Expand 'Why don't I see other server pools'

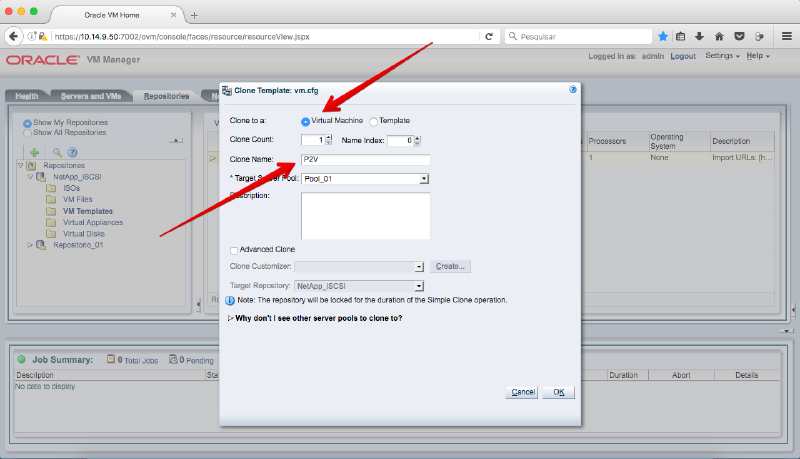[231, 318]
